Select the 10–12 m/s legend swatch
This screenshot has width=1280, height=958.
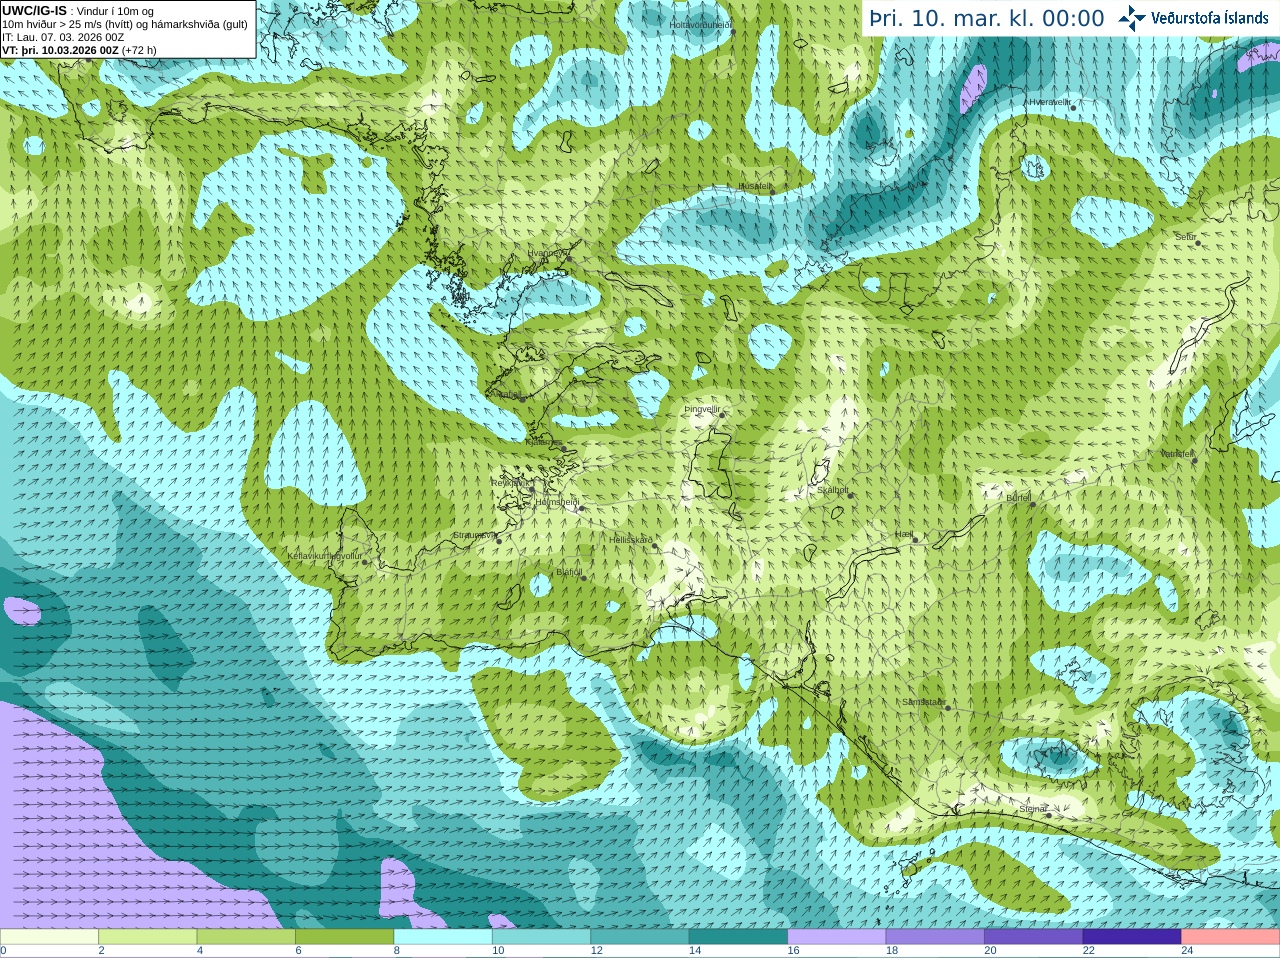[x=541, y=937]
